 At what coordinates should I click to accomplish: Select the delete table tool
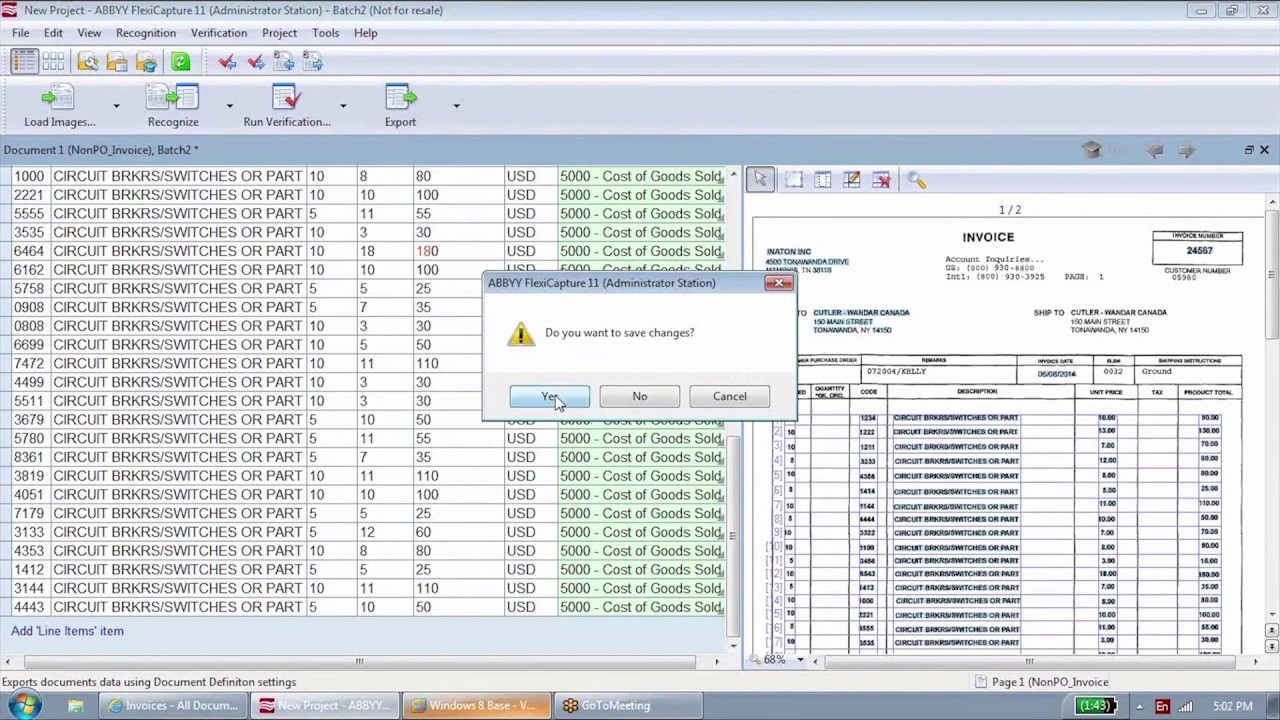coord(881,180)
